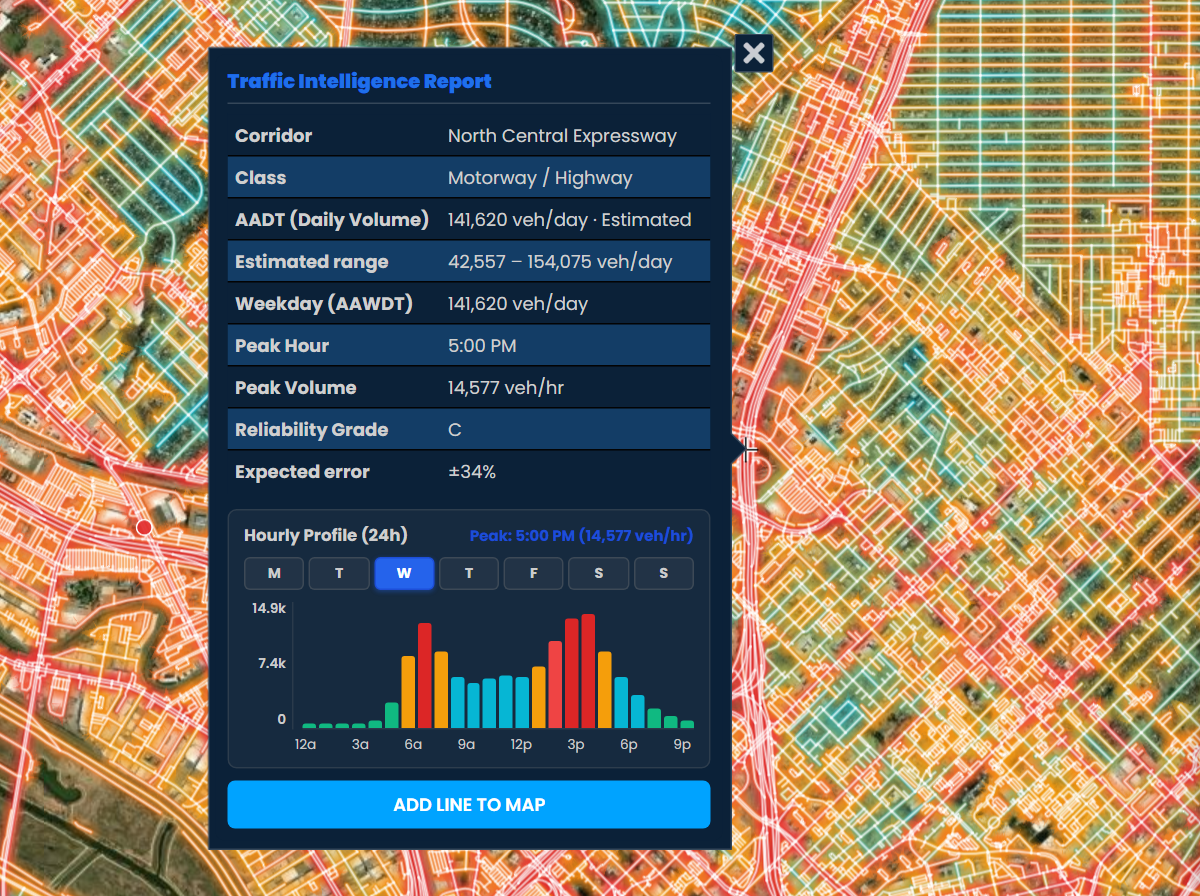Click '42,557 – 154,075 veh/day' range
The height and width of the screenshot is (896, 1200).
(560, 262)
